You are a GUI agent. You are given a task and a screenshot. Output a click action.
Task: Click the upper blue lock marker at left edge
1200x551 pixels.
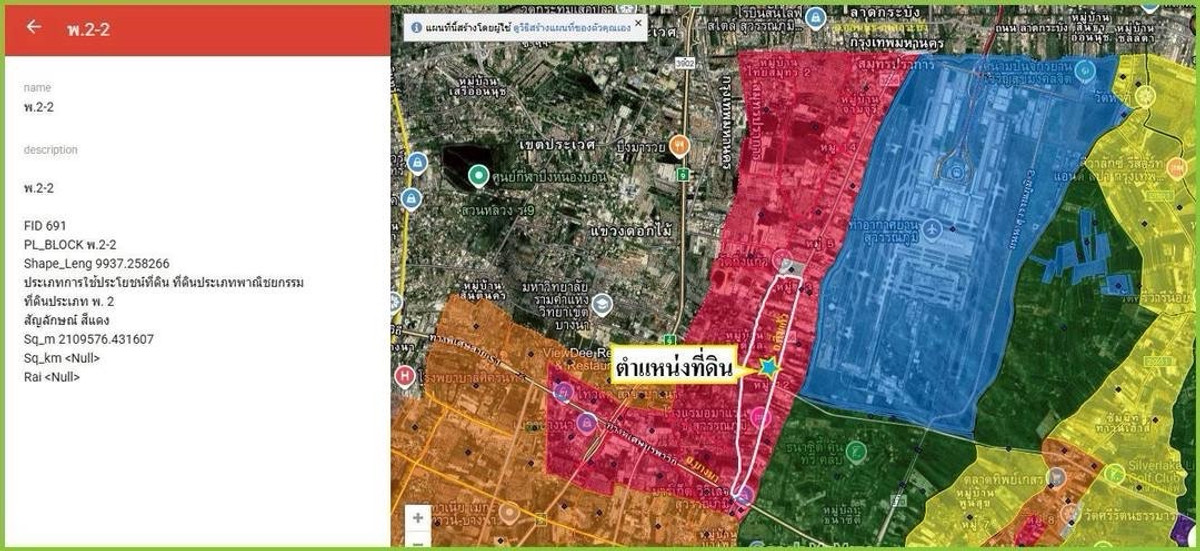(x=418, y=162)
